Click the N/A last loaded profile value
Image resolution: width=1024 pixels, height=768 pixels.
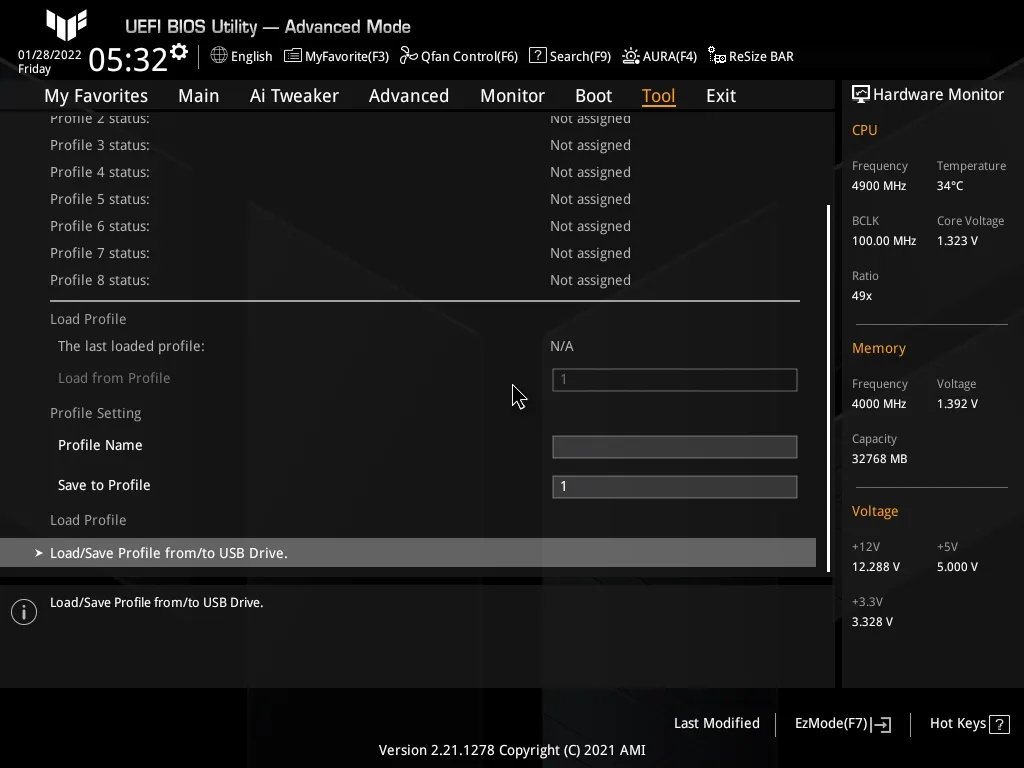[x=562, y=346]
